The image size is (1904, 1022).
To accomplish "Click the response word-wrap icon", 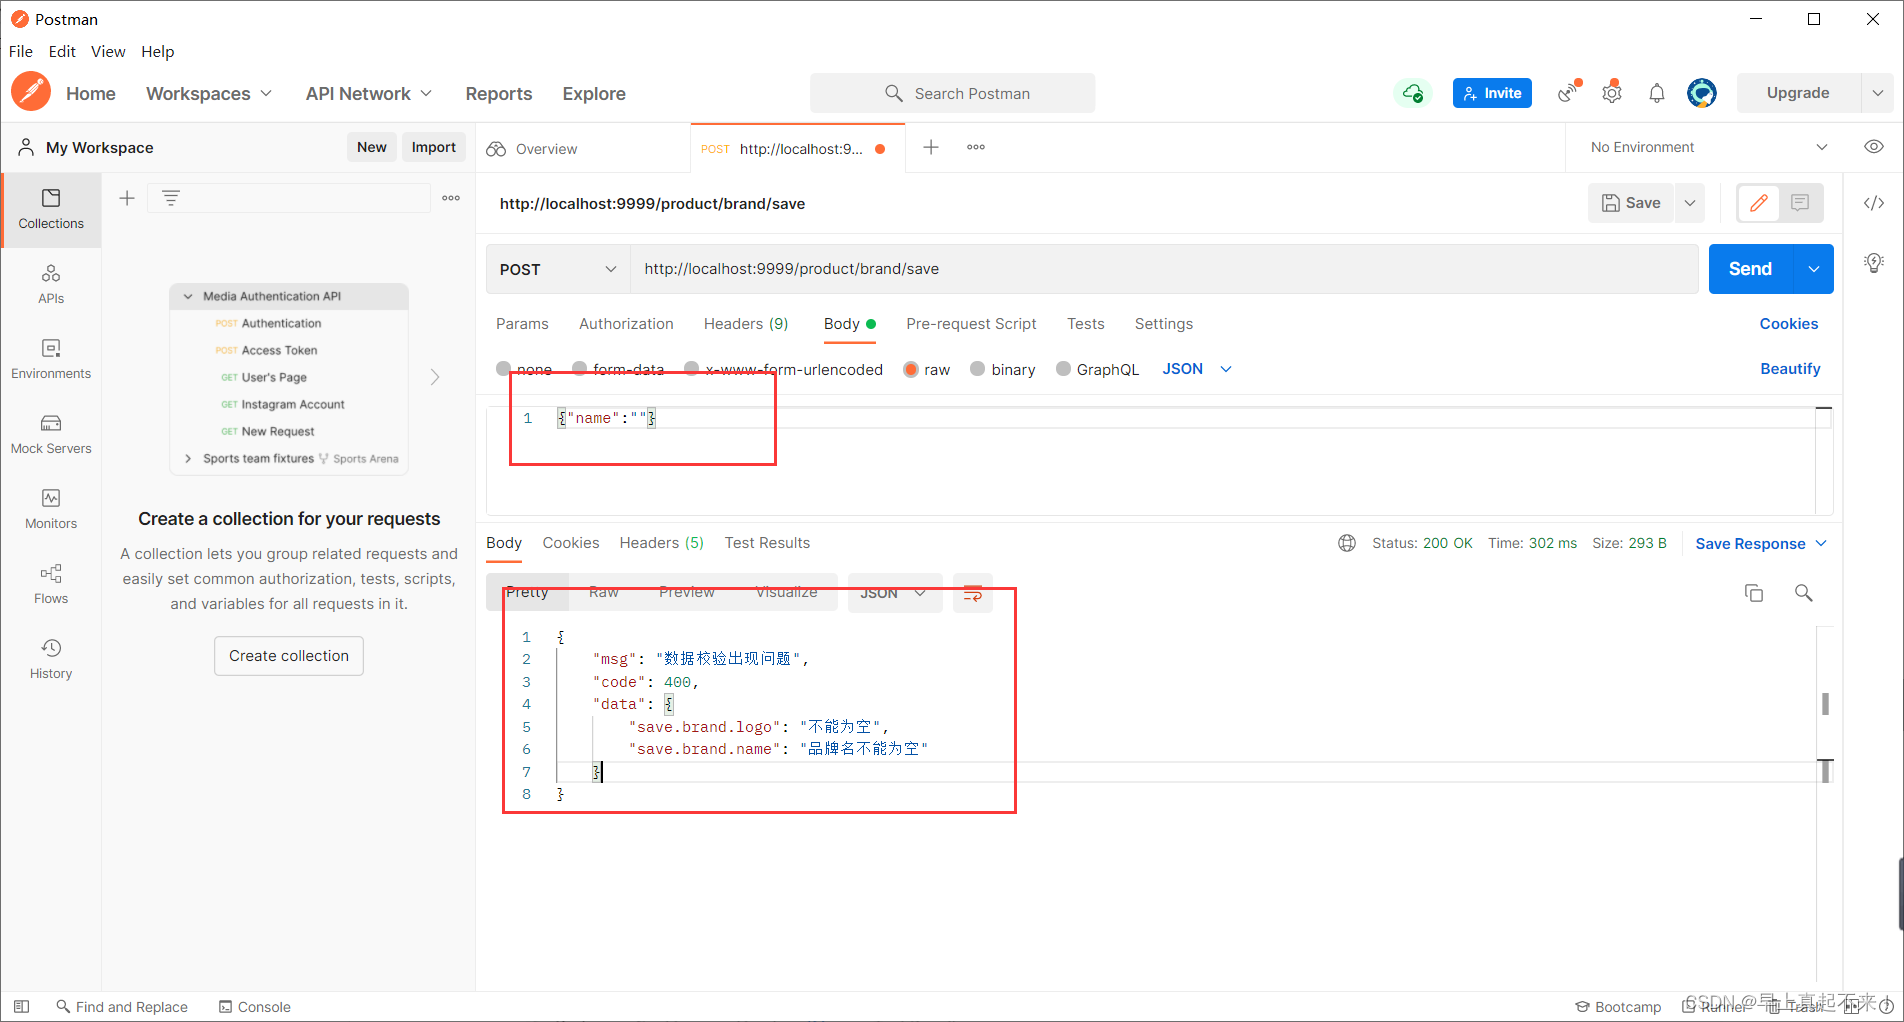I will tap(972, 593).
